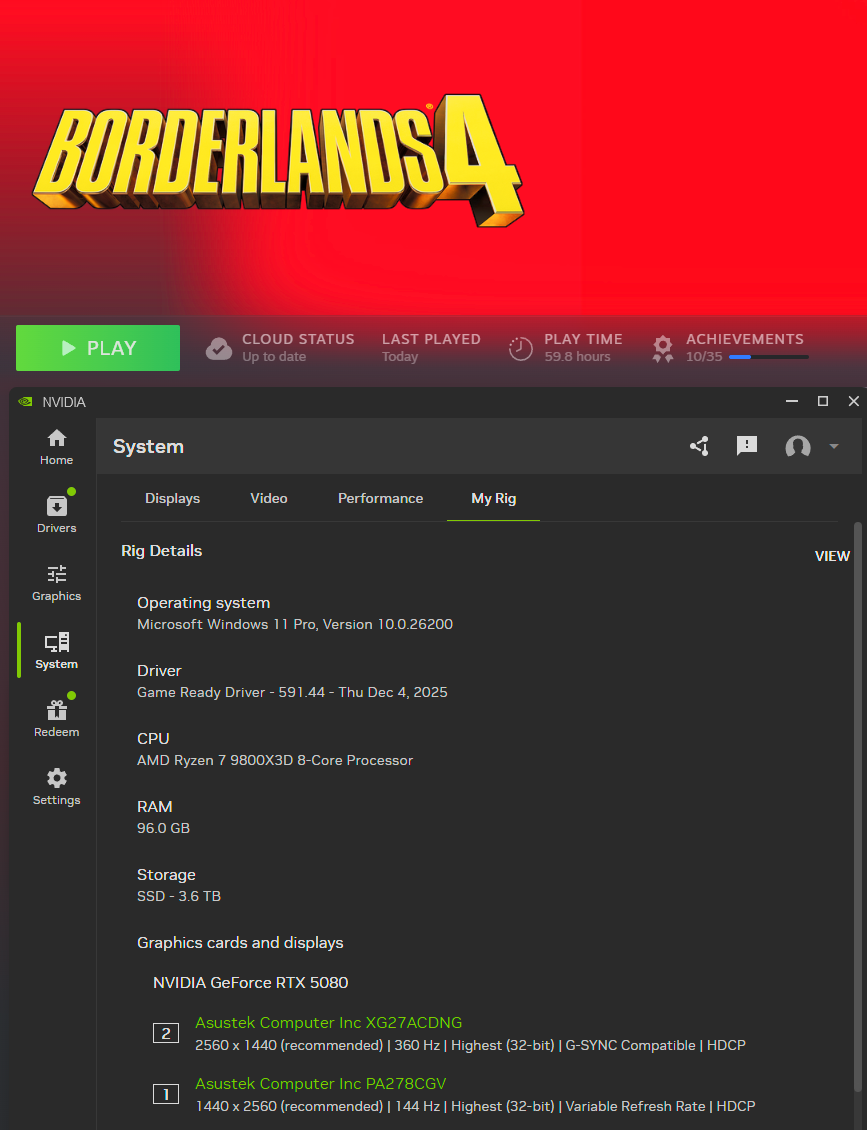Click the 2560 x 1440 360 Hz details line
This screenshot has width=867, height=1130.
471,1046
